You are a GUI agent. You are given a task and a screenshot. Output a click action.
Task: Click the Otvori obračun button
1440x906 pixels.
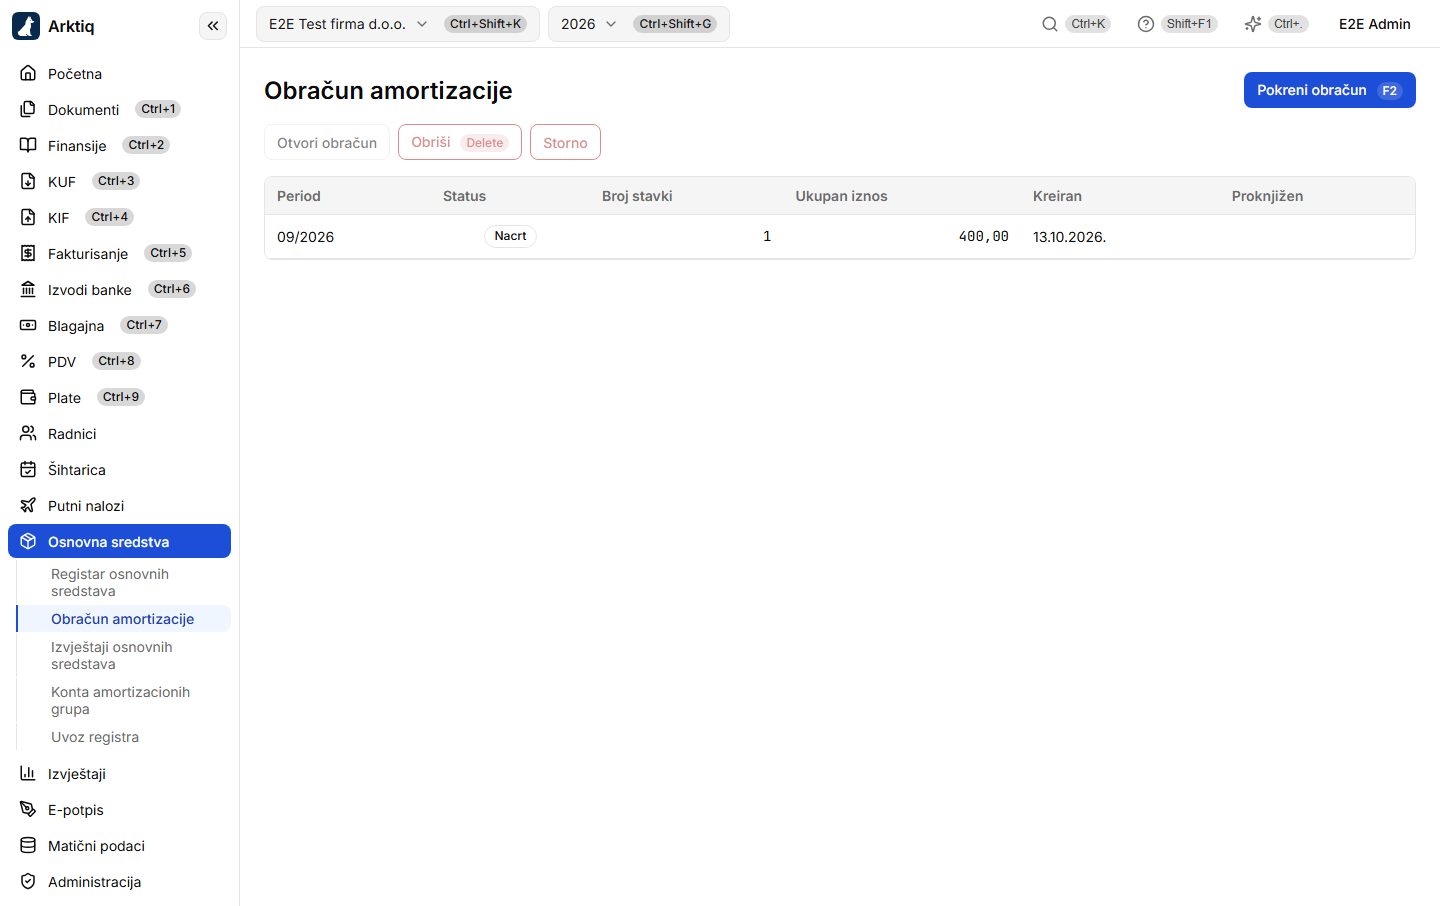(x=327, y=142)
